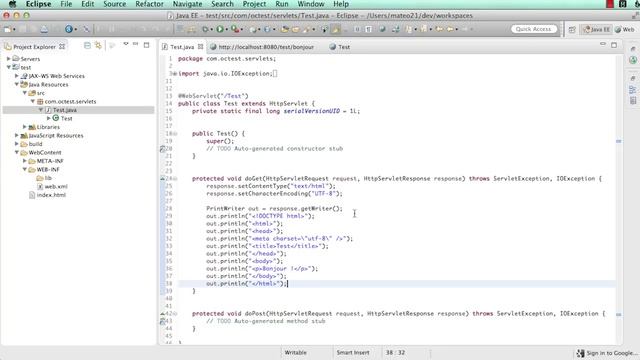This screenshot has height=360, width=640.
Task: Switch to Java EE perspective
Action: click(596, 29)
